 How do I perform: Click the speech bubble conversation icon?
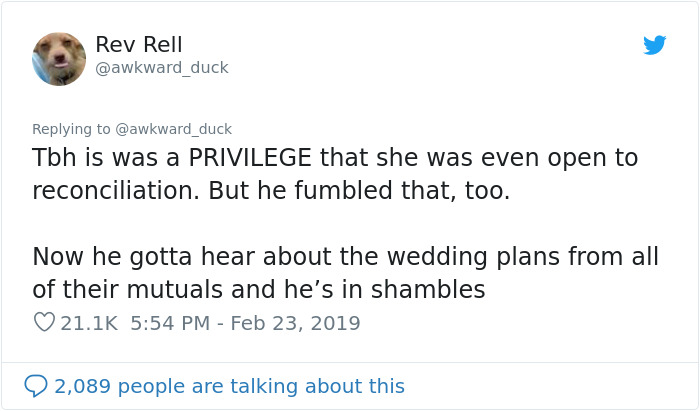coord(36,386)
